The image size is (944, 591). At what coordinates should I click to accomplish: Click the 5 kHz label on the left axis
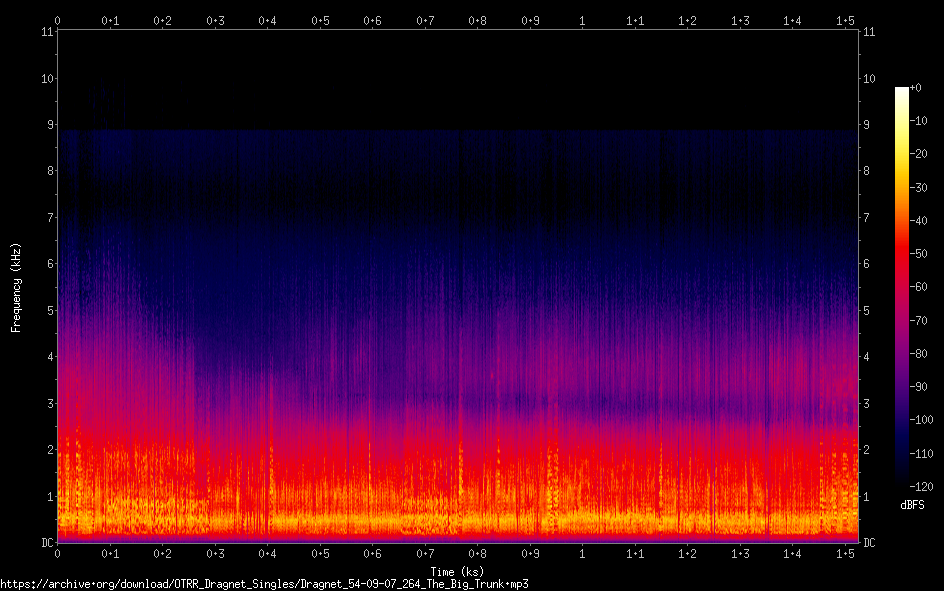[48, 311]
